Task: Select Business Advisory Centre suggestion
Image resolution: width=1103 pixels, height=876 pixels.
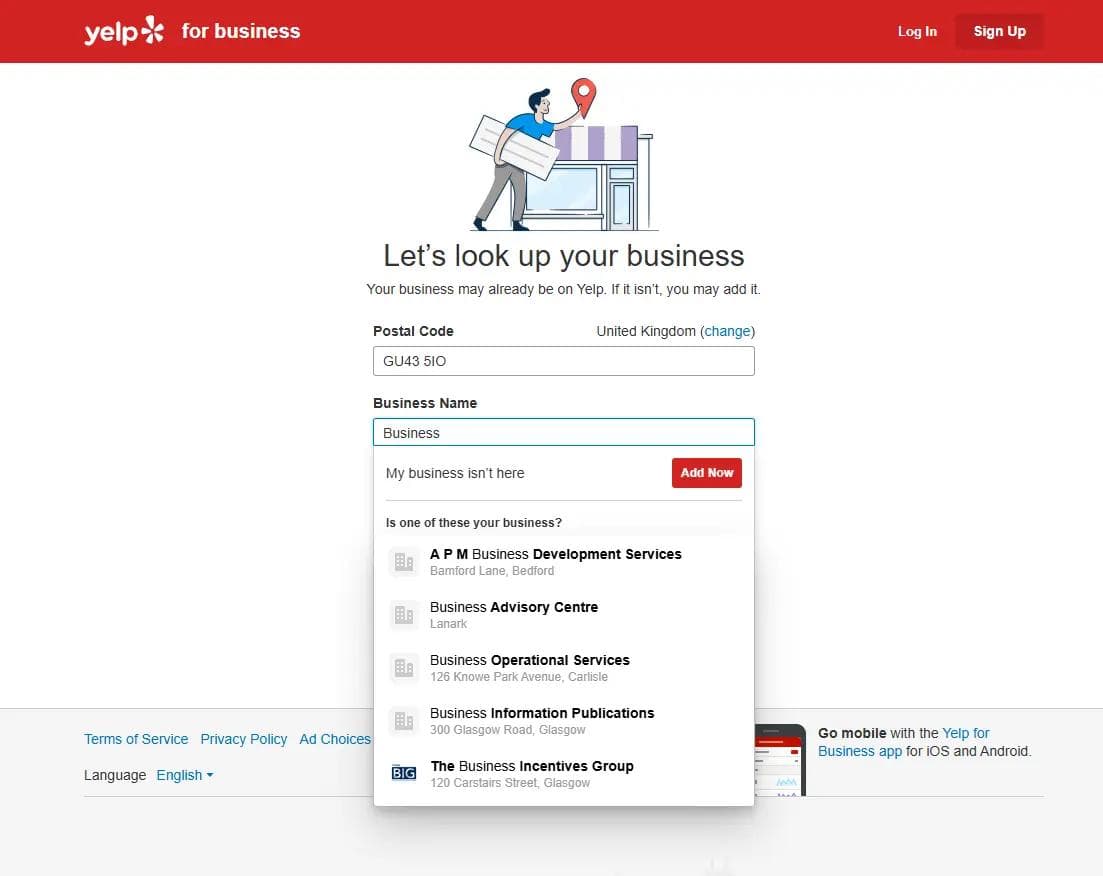Action: pyautogui.click(x=563, y=615)
